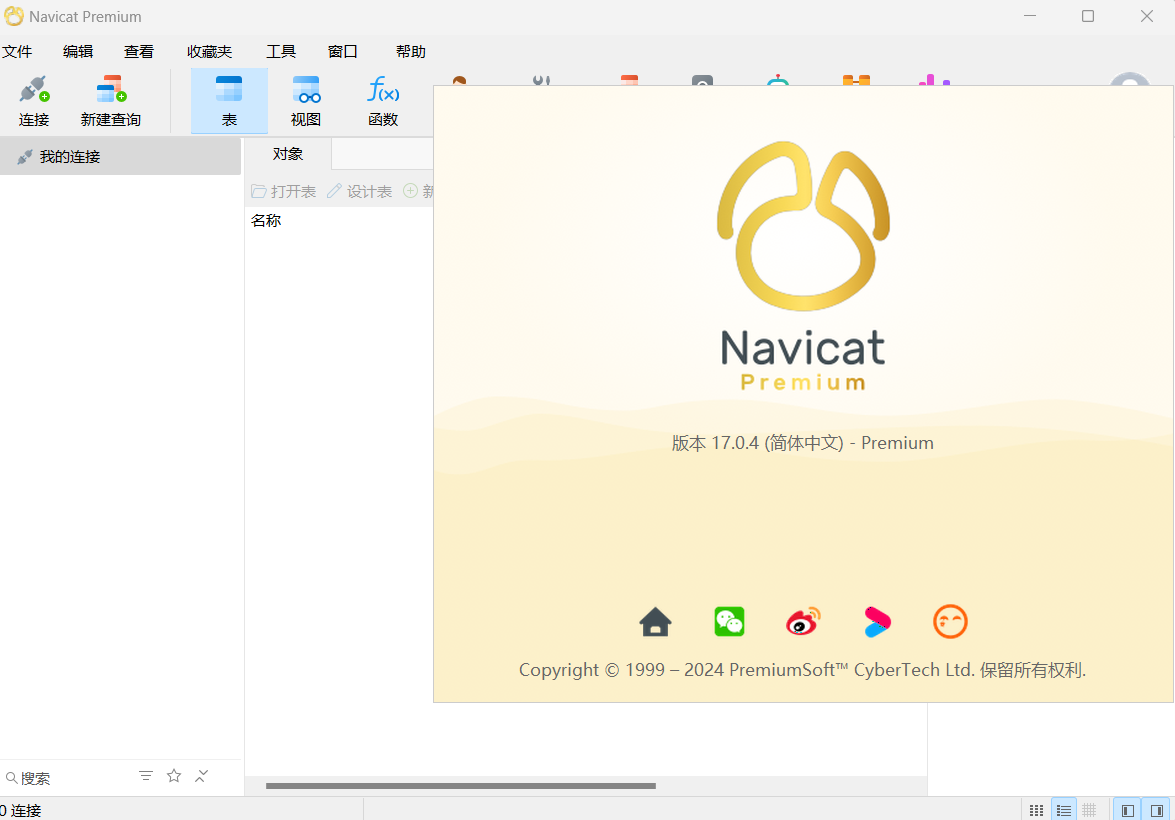Open the 窗口 window menu
The image size is (1175, 820).
coord(342,52)
